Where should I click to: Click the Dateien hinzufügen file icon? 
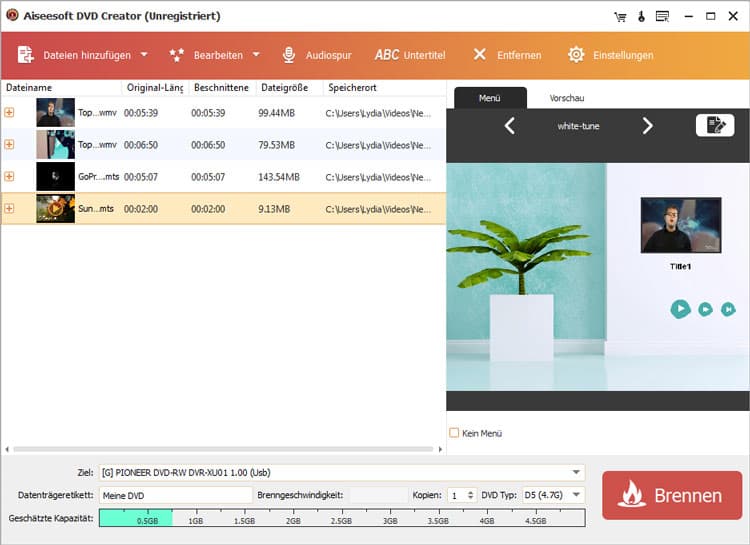(x=26, y=55)
